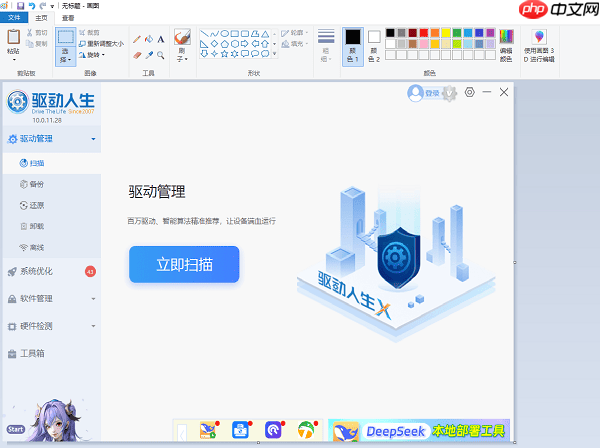Pick the yellow palette color
Image resolution: width=600 pixels, height=448 pixels.
[446, 33]
